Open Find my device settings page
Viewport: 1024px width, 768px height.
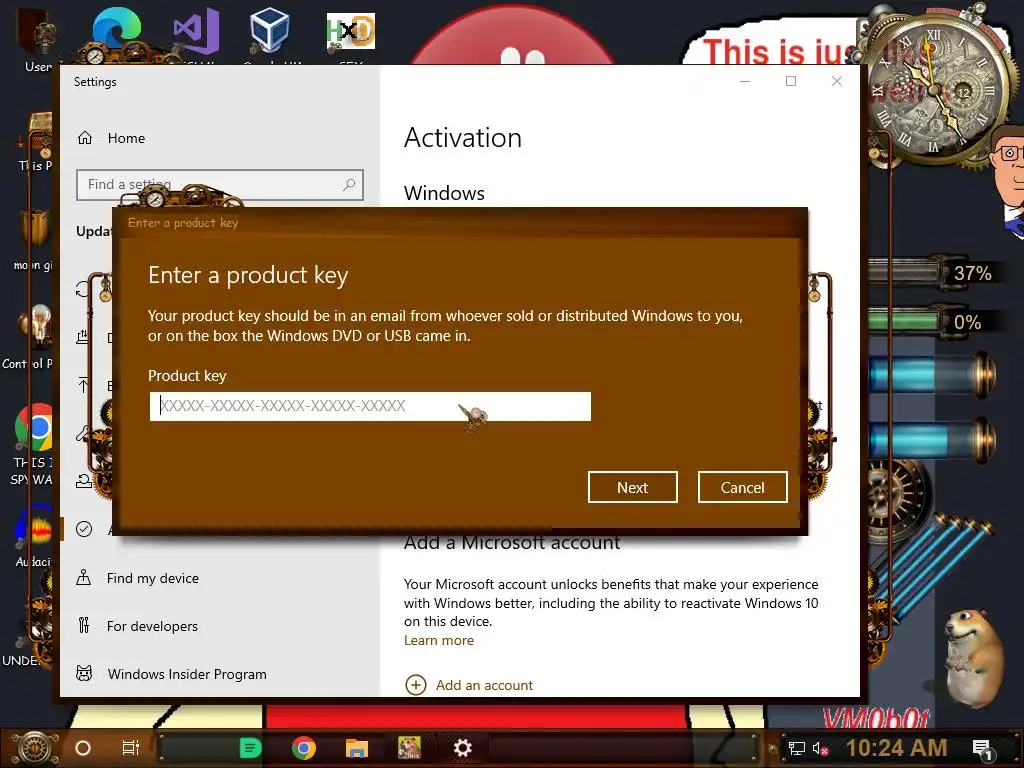tap(153, 578)
